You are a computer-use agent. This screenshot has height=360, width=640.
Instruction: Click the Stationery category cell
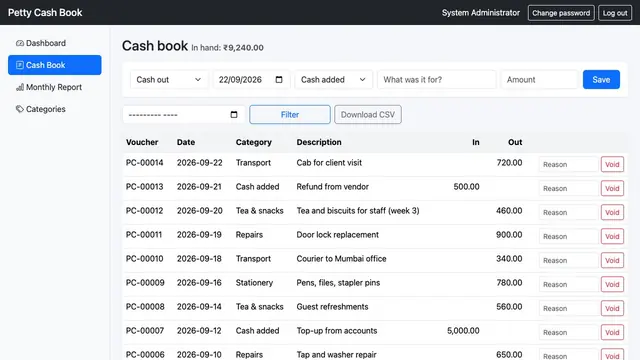point(254,283)
